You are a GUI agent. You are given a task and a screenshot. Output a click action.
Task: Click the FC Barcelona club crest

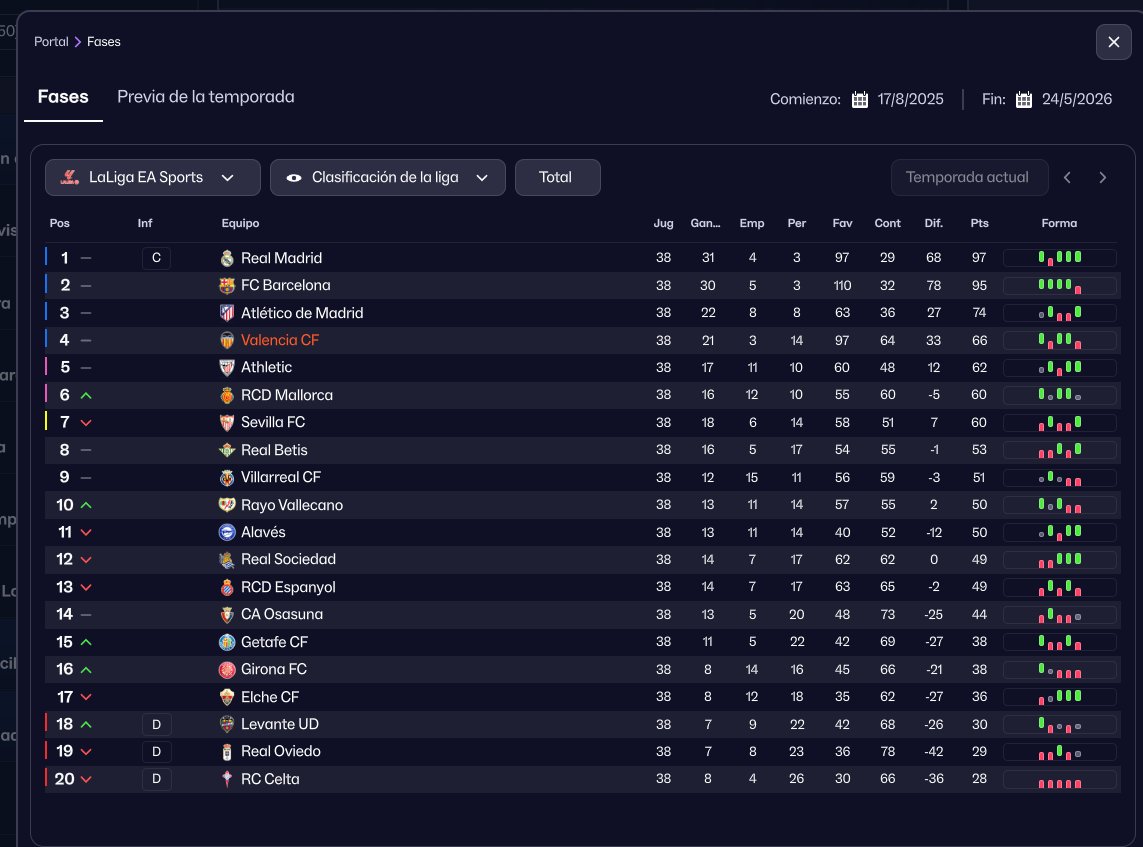[227, 285]
